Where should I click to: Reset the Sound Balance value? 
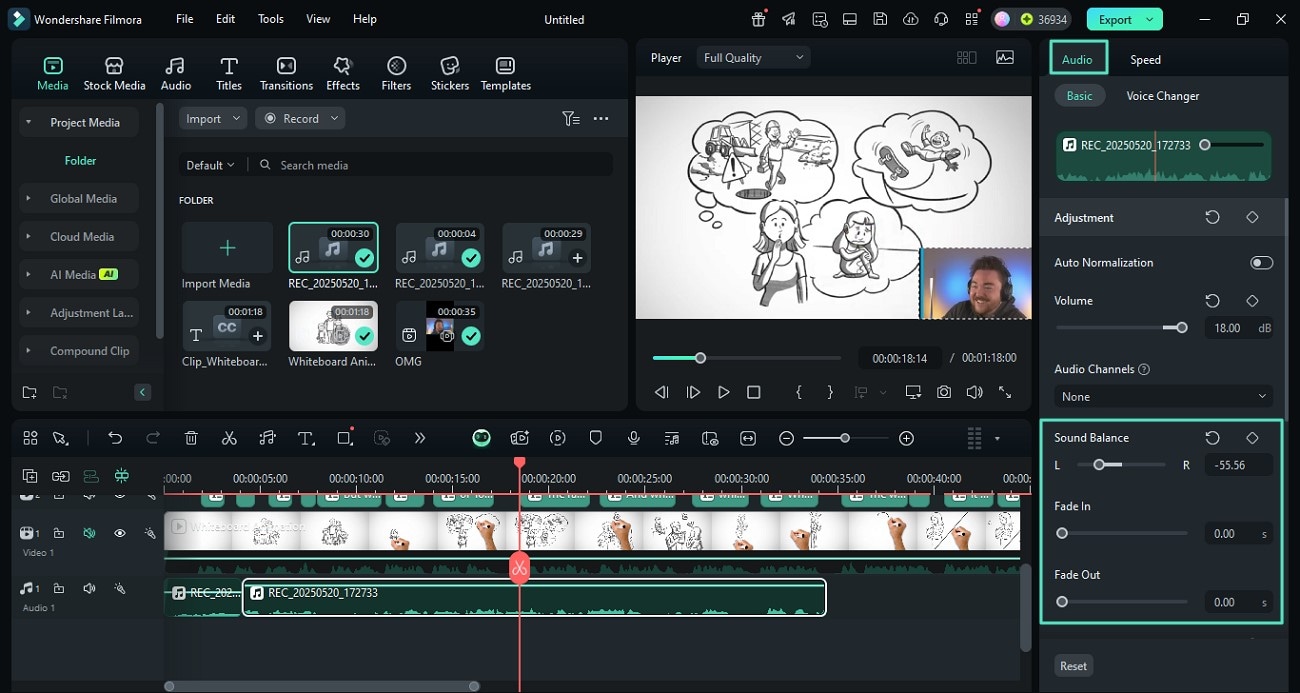(x=1213, y=438)
